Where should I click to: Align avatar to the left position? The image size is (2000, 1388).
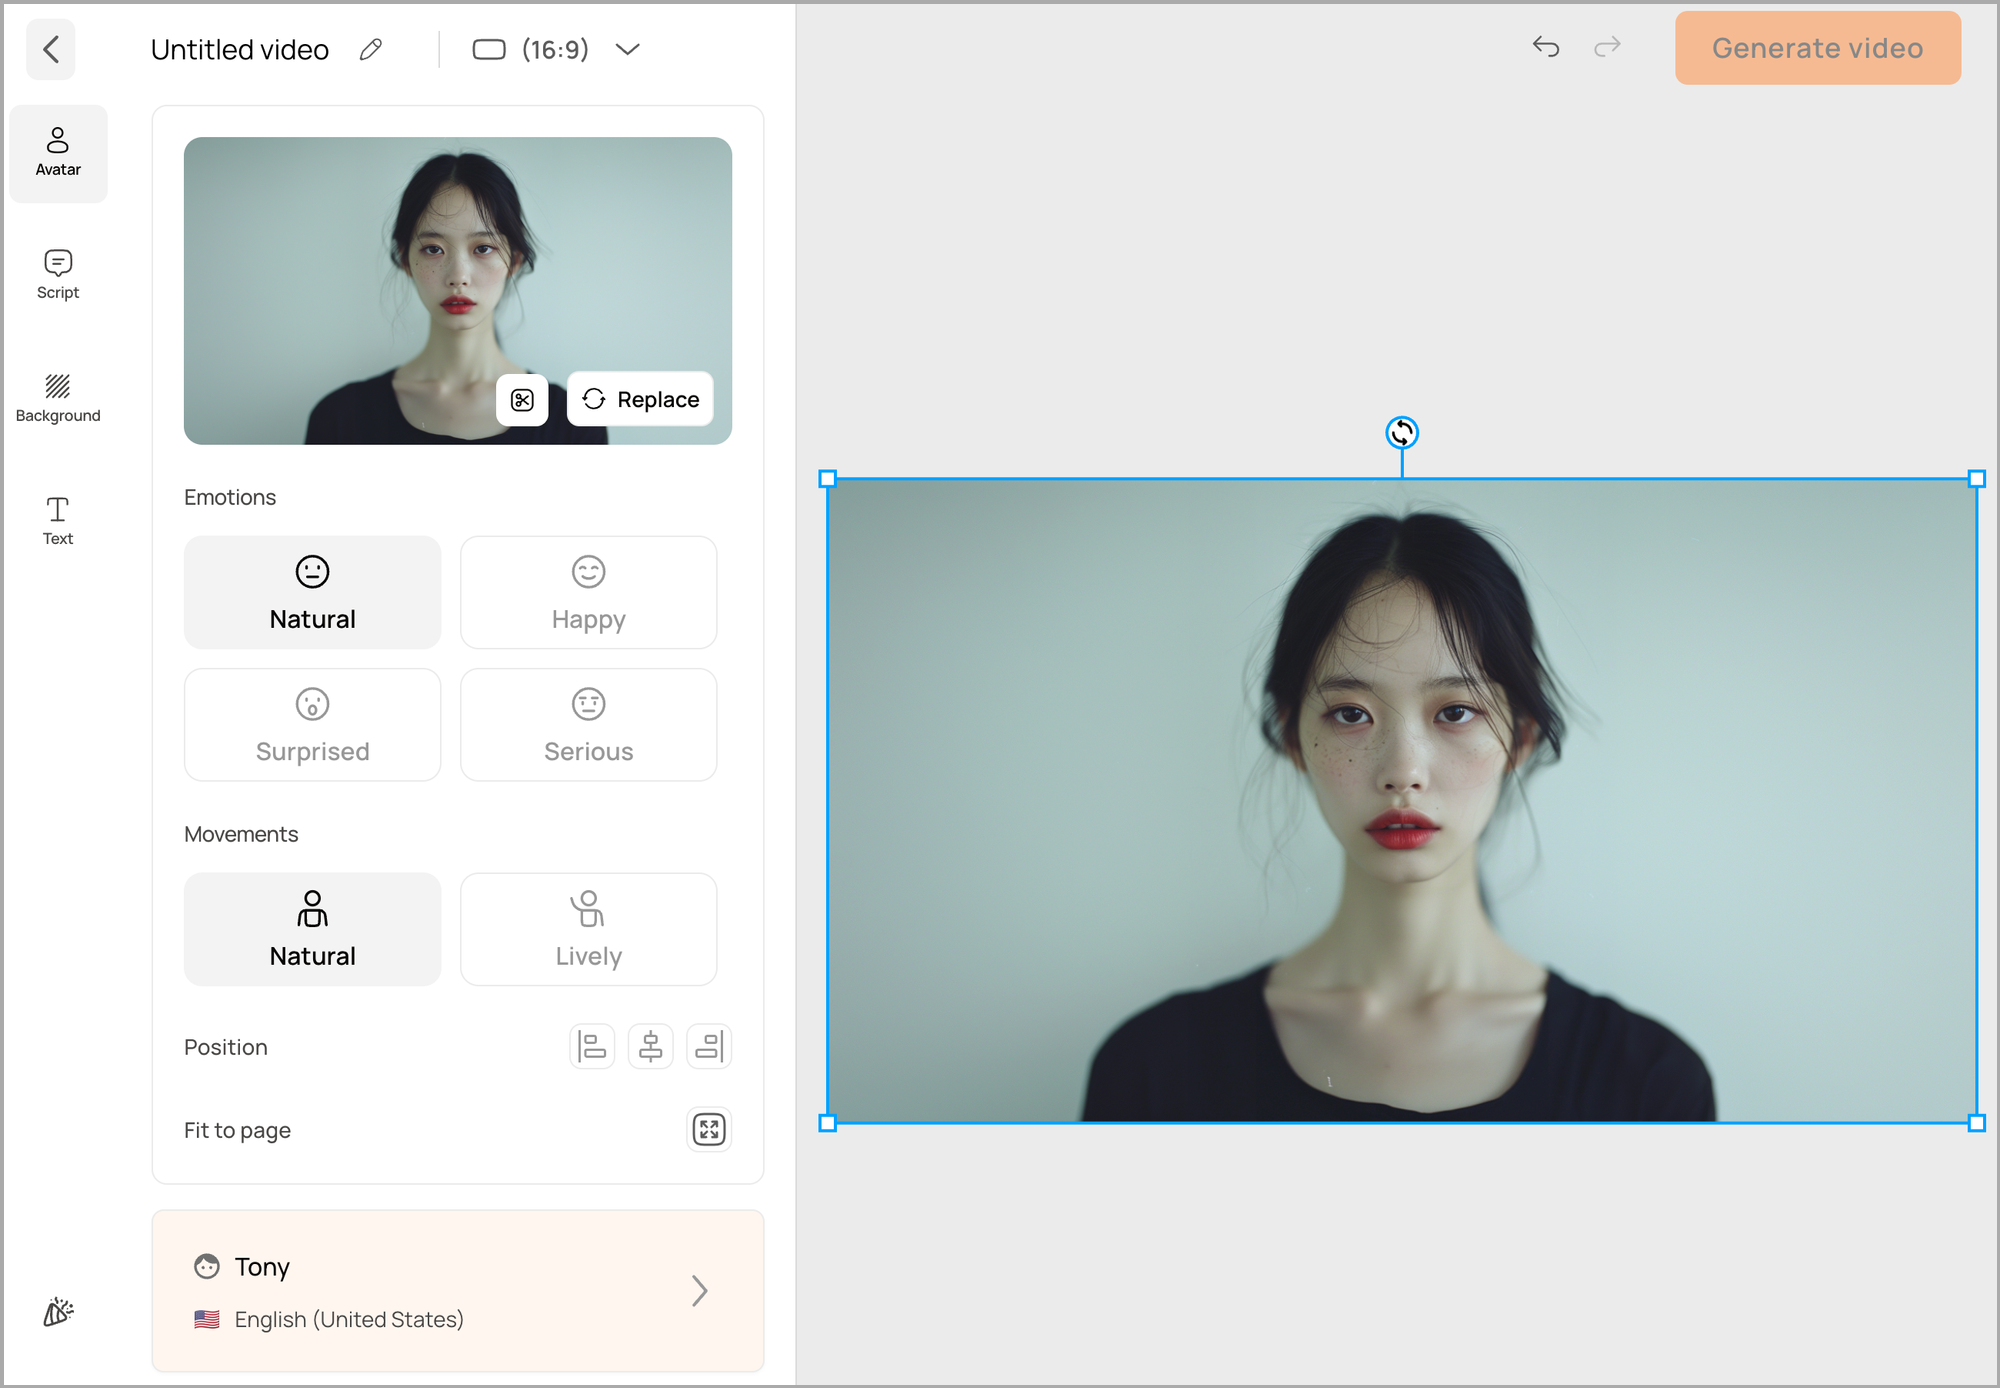pos(592,1047)
